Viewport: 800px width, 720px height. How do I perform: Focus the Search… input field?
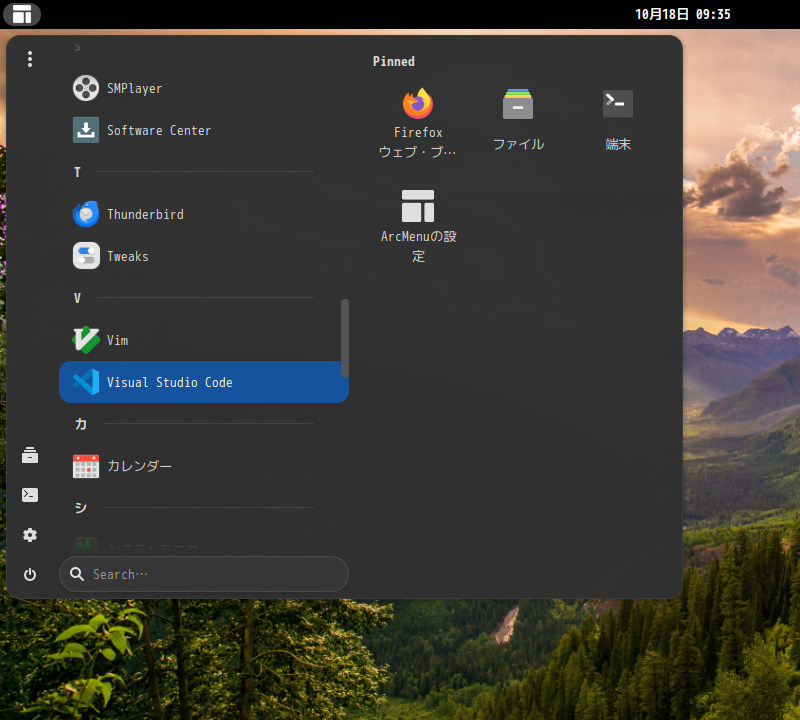point(204,574)
